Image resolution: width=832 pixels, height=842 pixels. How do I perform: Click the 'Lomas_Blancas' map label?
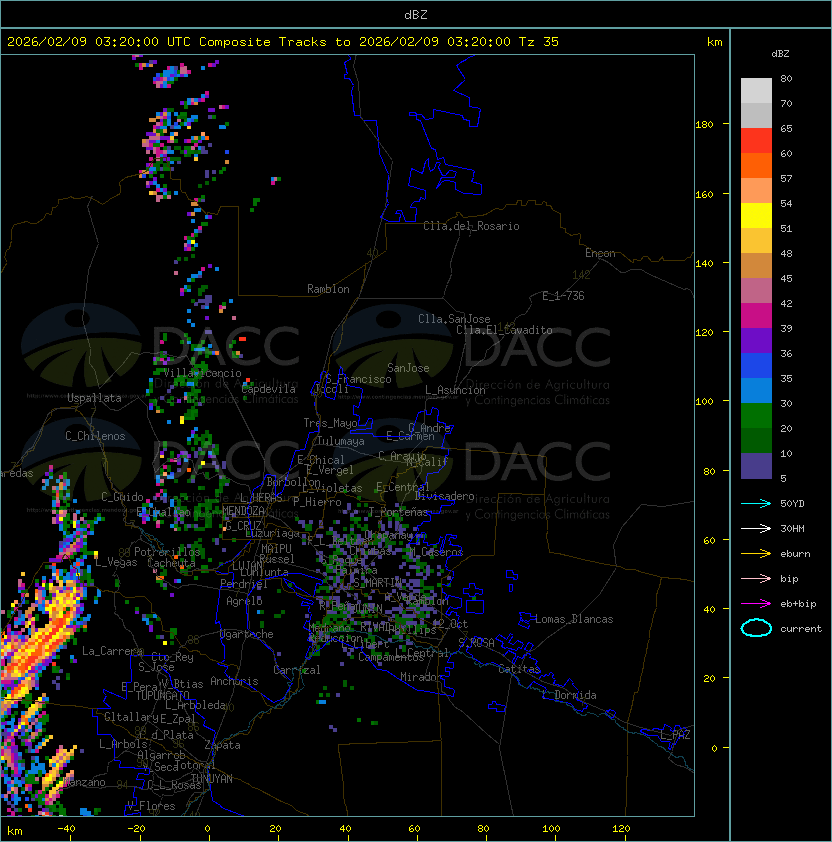tap(574, 619)
